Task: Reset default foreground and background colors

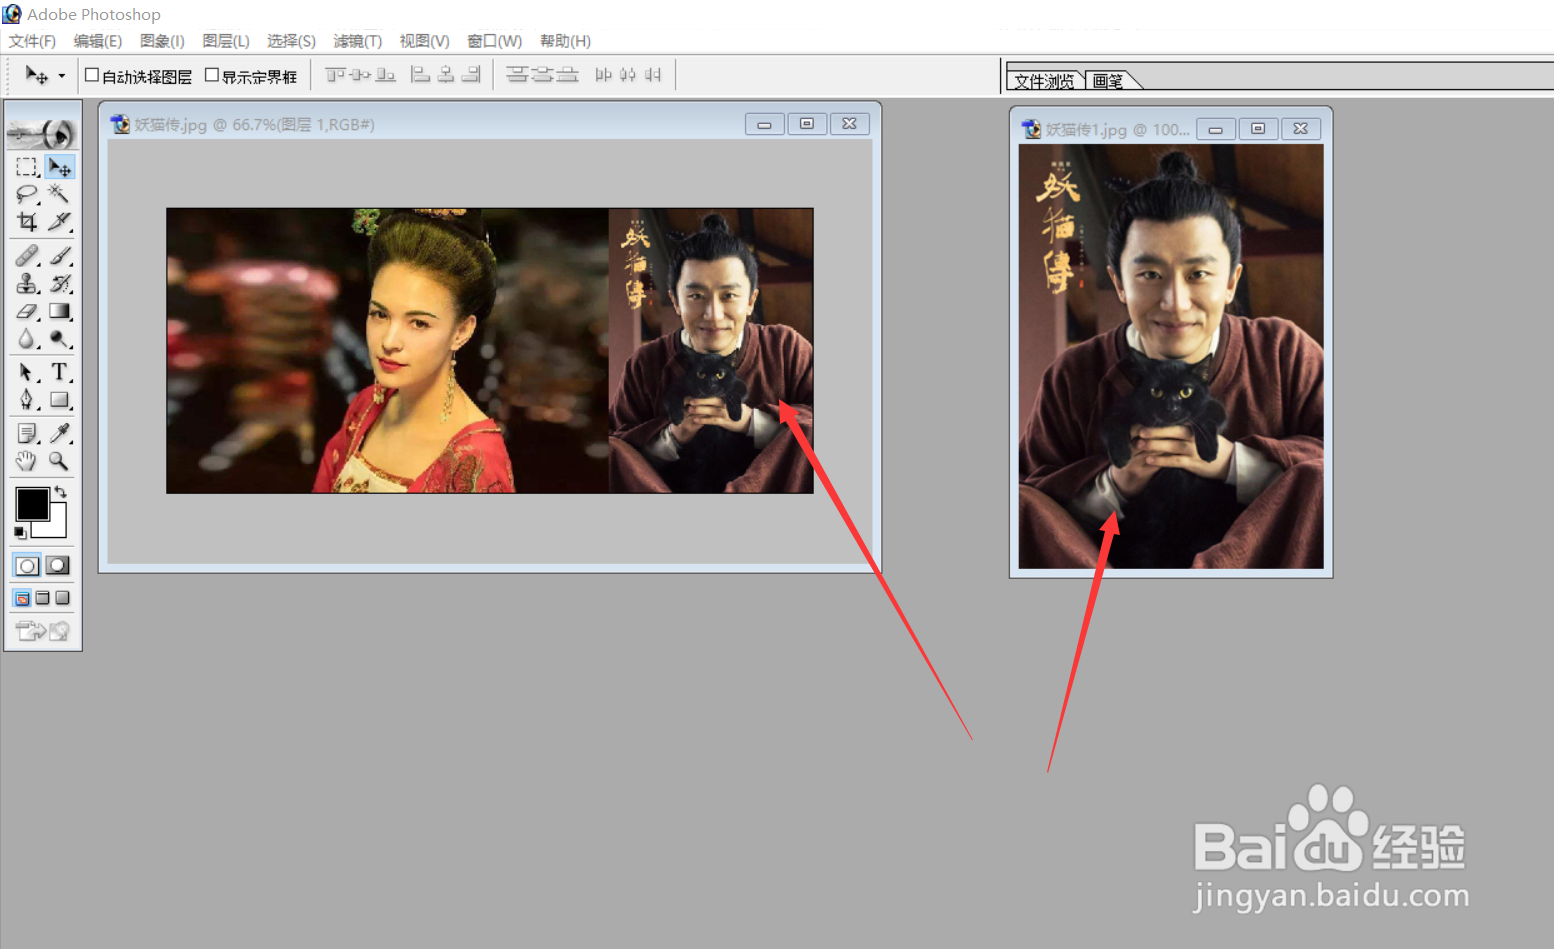Action: (x=20, y=533)
